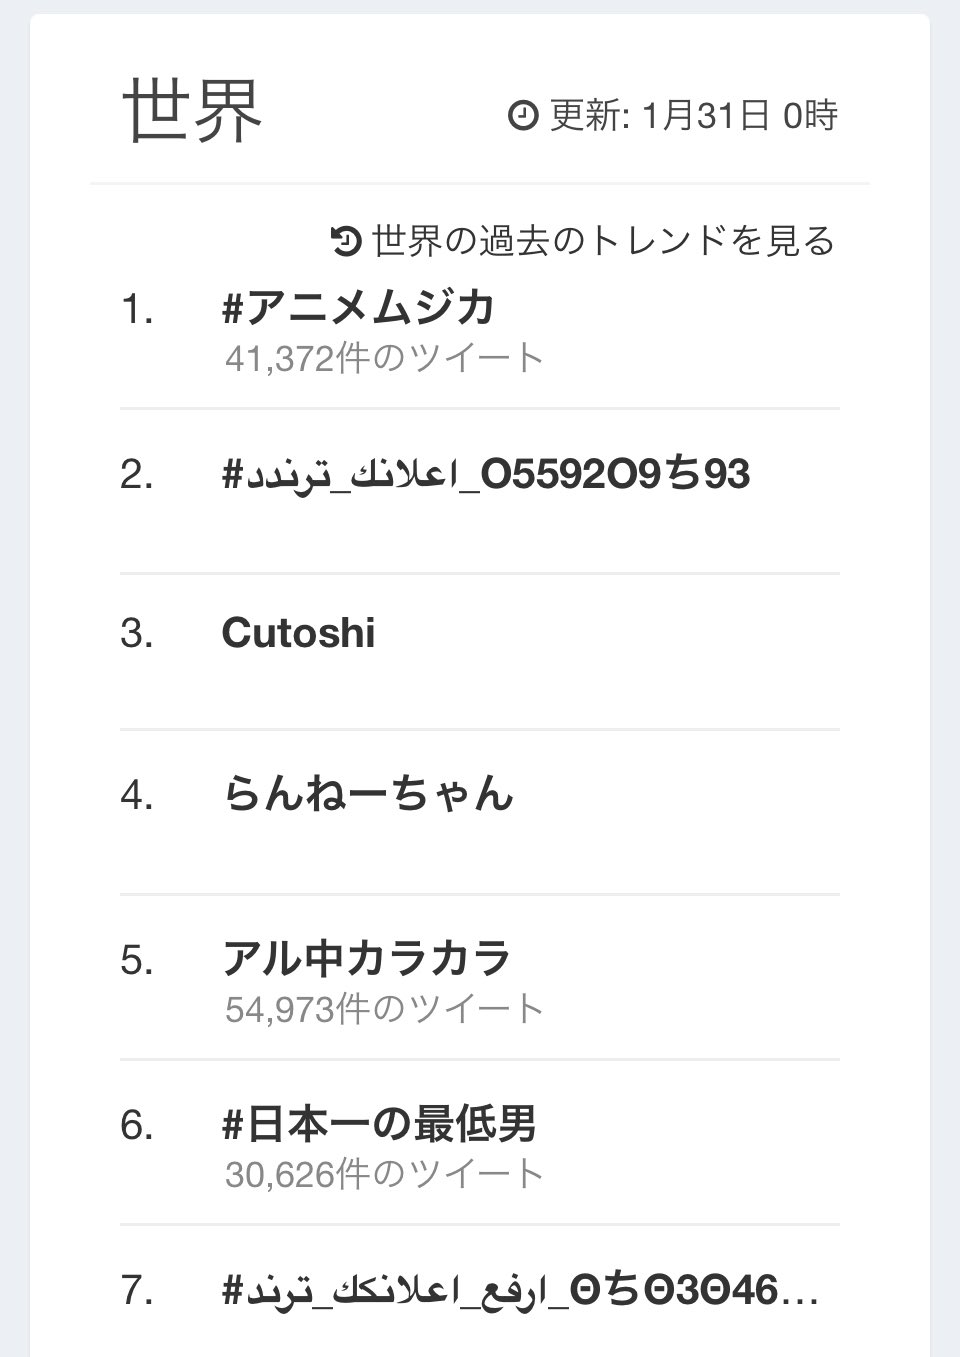
Task: Click rank number 1 in the list
Action: pyautogui.click(x=137, y=310)
